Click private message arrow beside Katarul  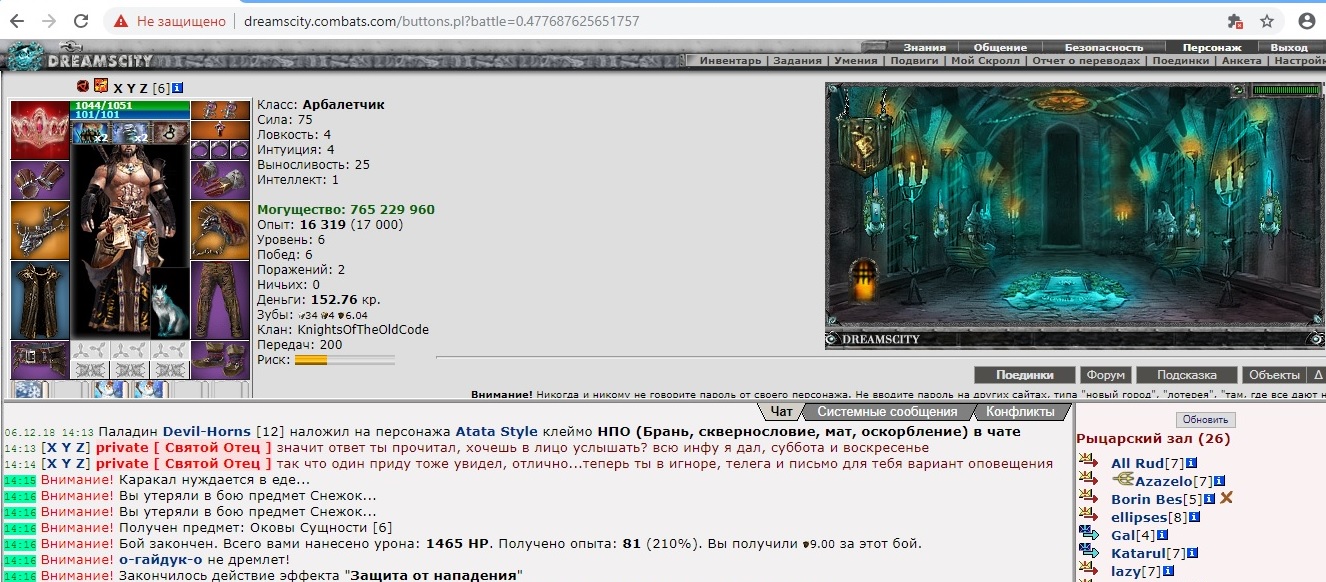pos(1090,552)
